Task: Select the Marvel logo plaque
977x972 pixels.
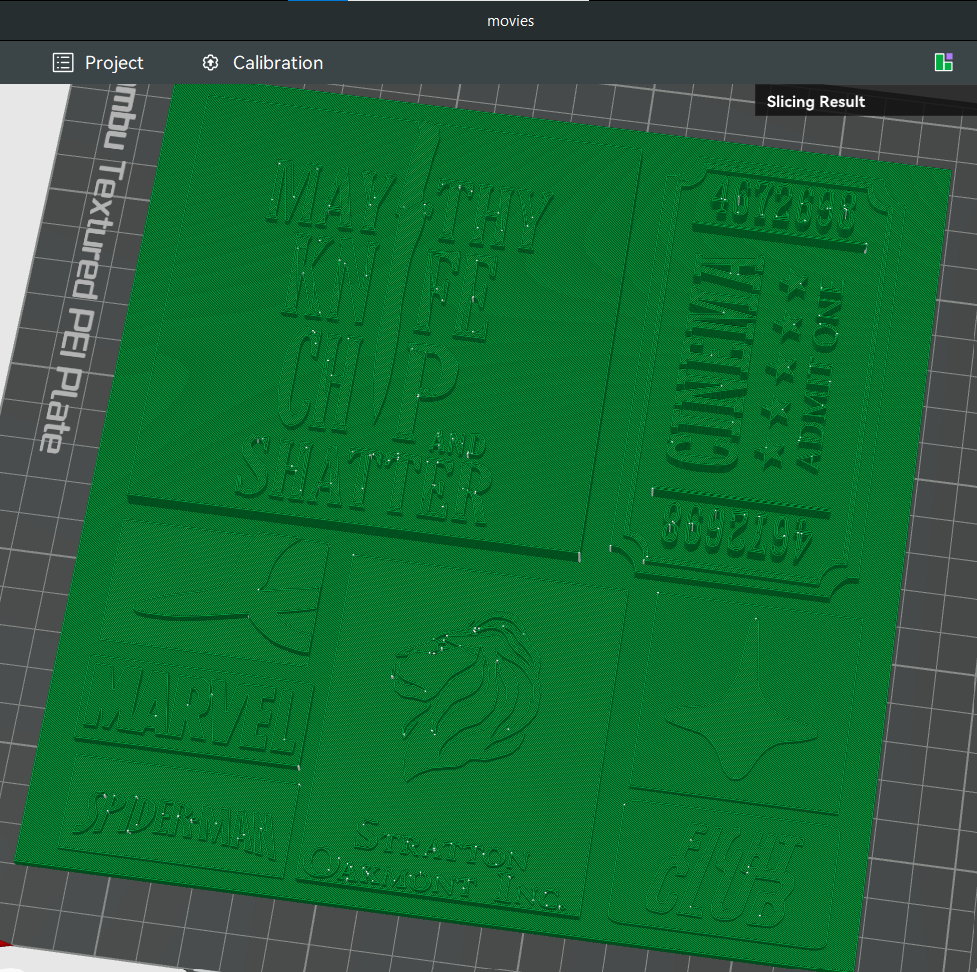Action: 193,713
